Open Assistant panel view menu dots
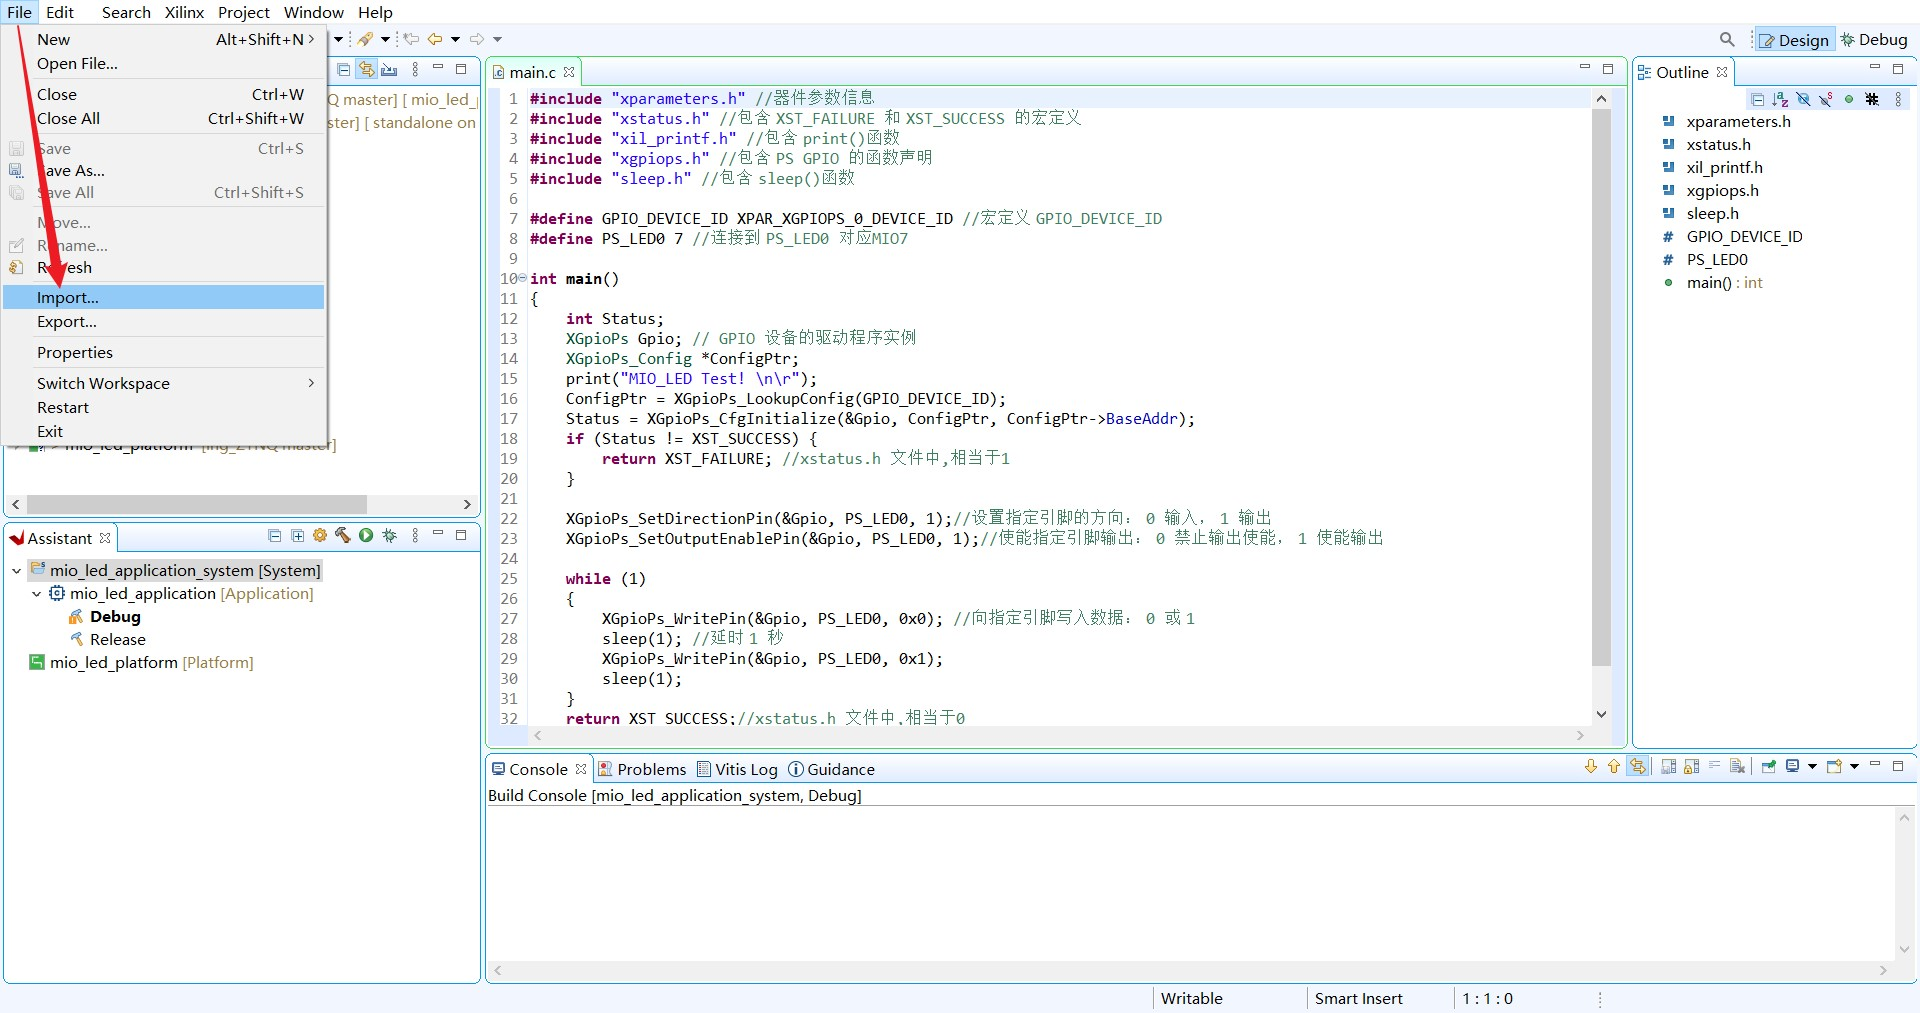This screenshot has width=1920, height=1013. (x=415, y=536)
